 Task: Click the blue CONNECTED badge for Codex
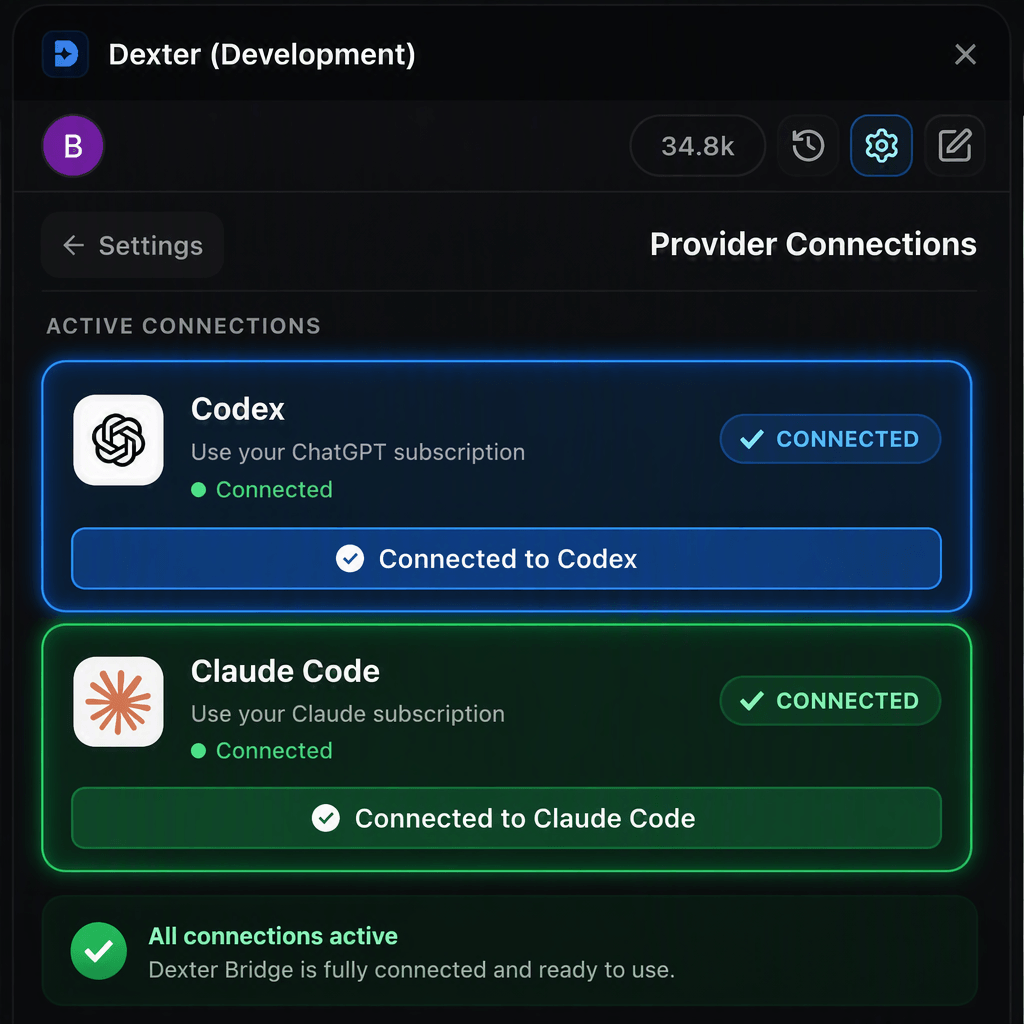(830, 439)
